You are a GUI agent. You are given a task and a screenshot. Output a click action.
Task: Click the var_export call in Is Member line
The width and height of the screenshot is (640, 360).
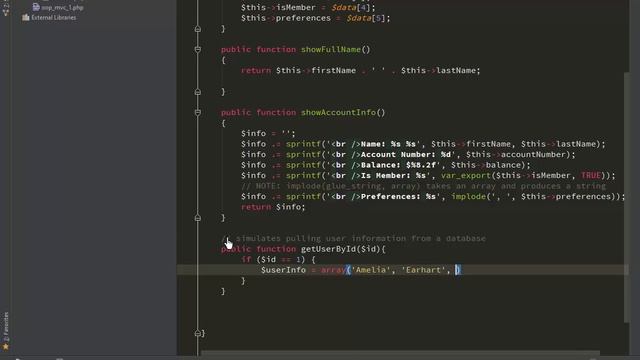(x=466, y=176)
